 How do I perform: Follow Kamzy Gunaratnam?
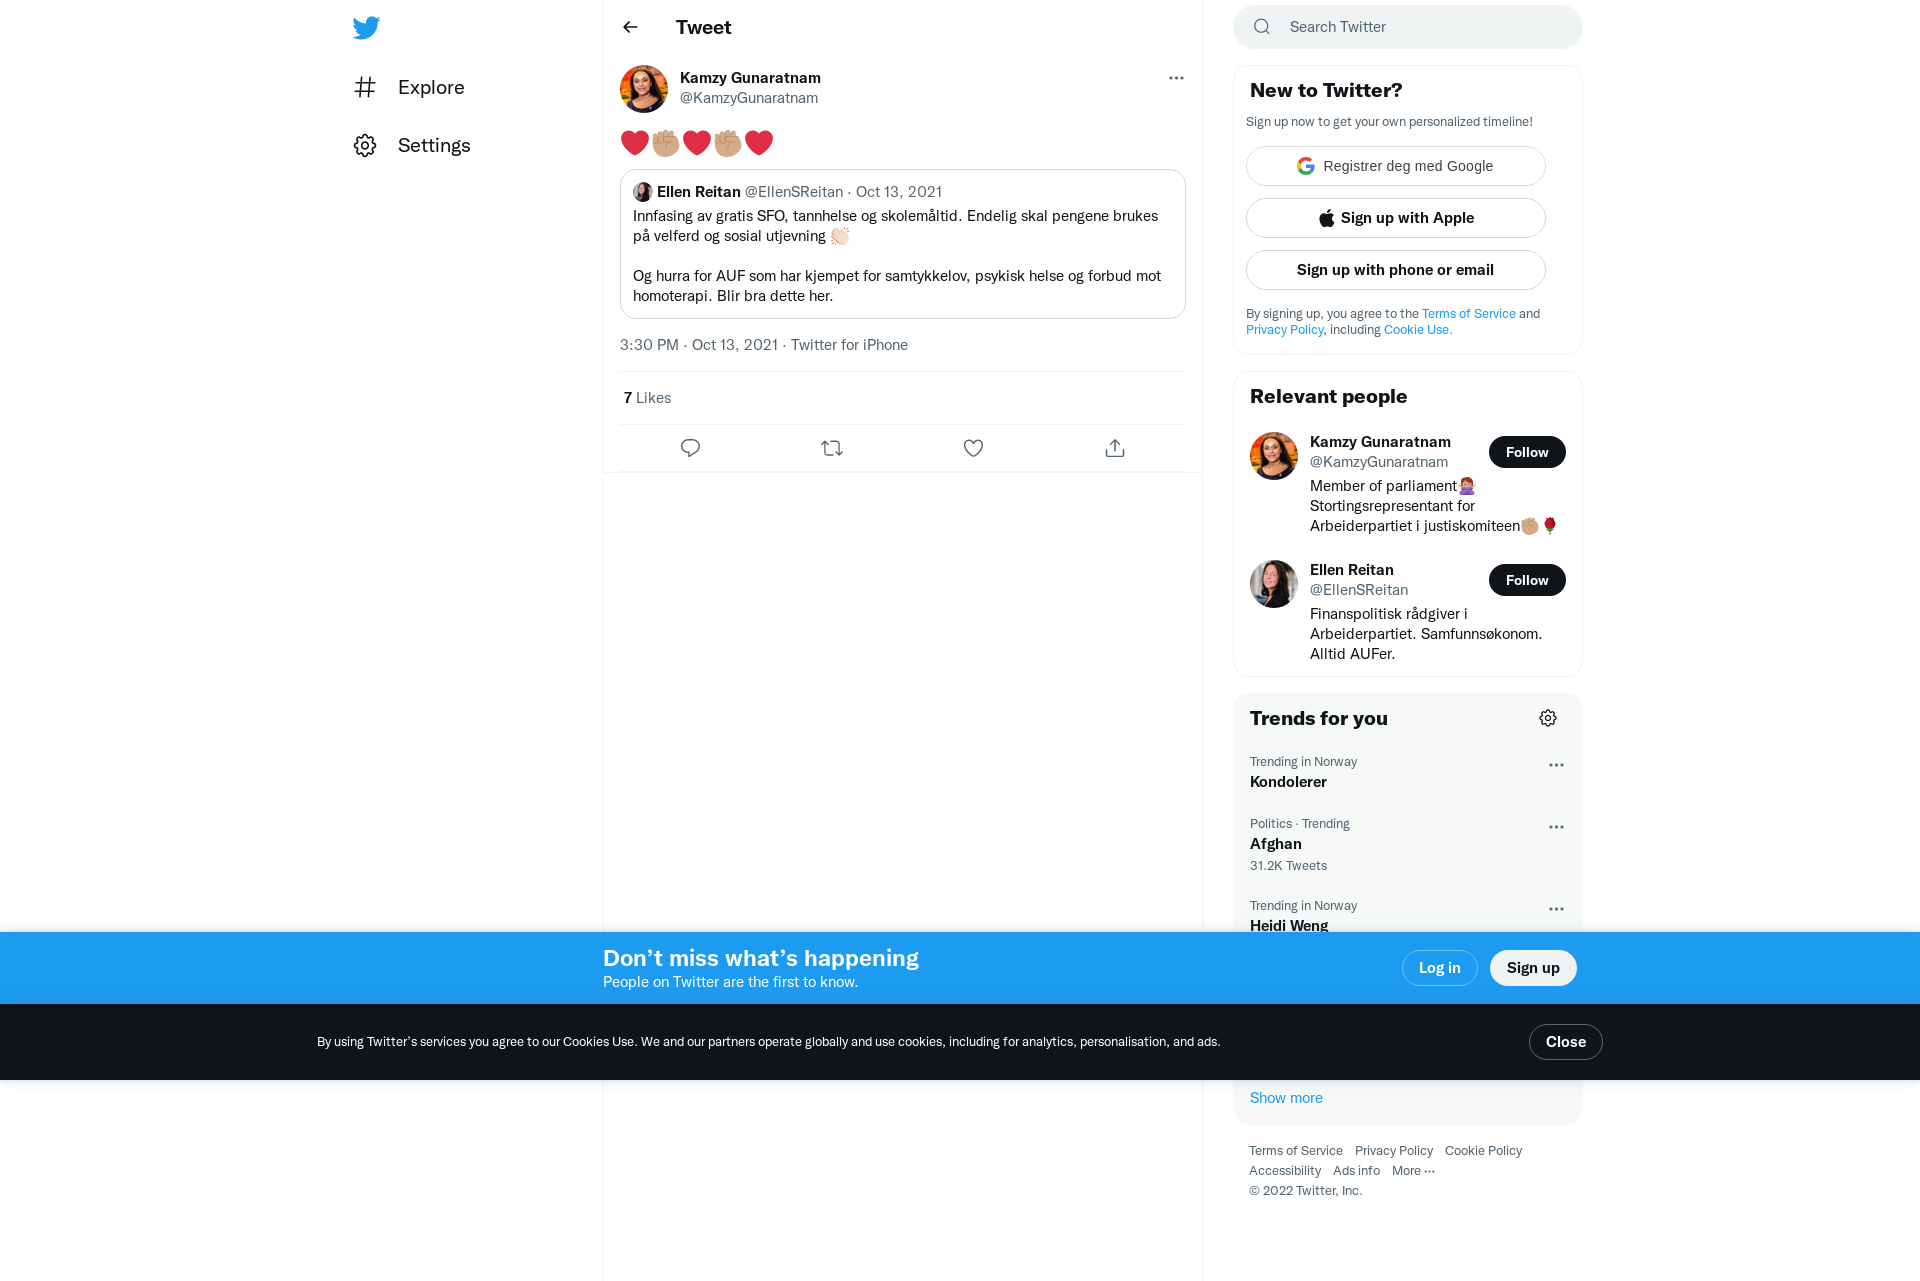coord(1527,452)
